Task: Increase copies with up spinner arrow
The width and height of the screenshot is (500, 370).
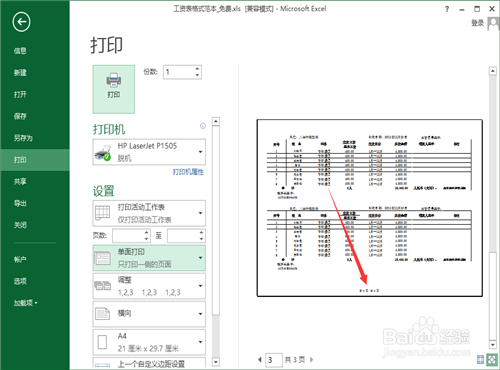Action: 197,69
